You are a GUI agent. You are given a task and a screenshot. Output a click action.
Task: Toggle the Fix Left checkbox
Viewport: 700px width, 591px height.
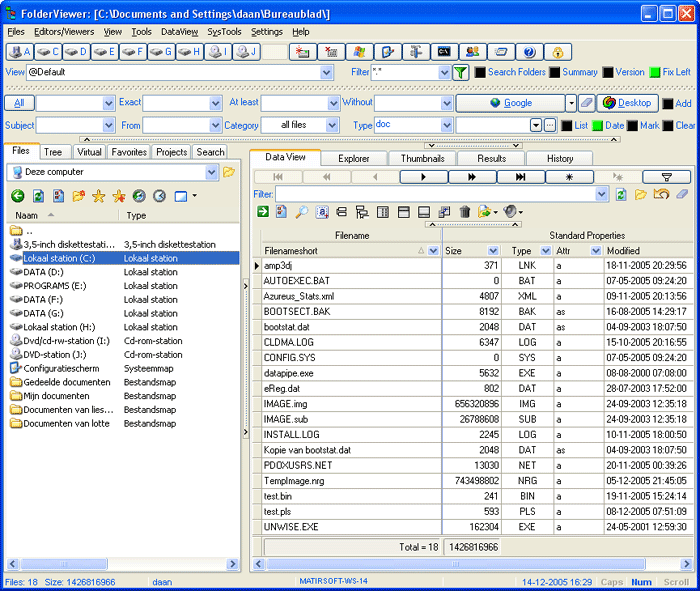(655, 73)
